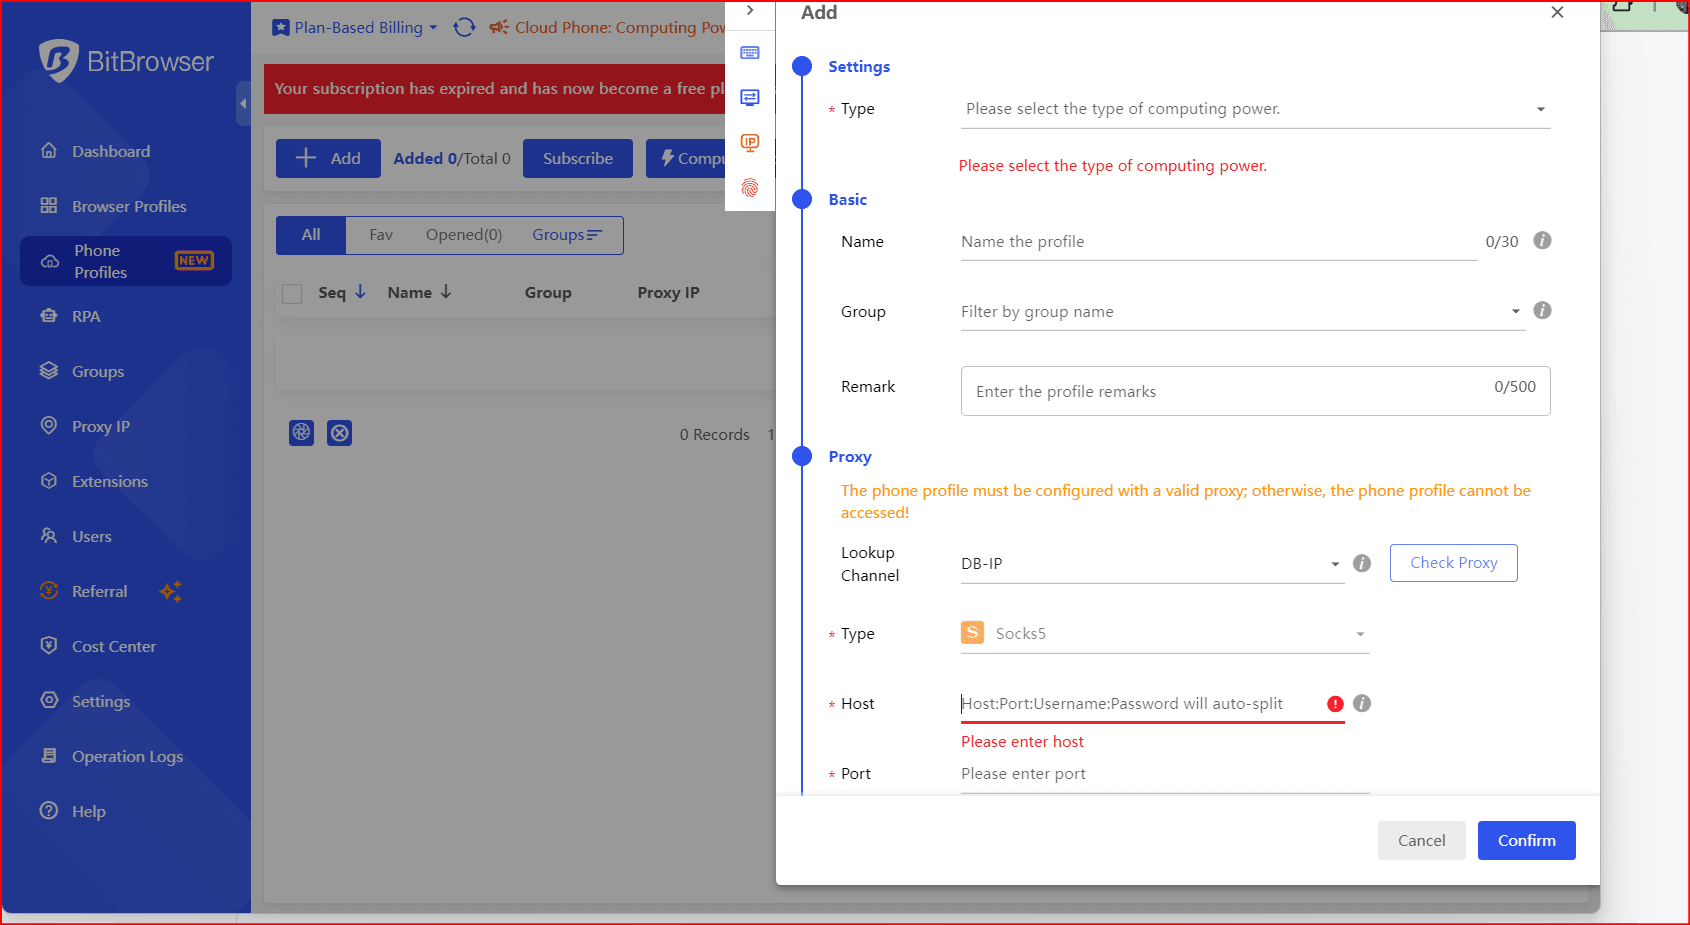Sort by Seq column arrow
Viewport: 1690px width, 925px height.
(360, 292)
